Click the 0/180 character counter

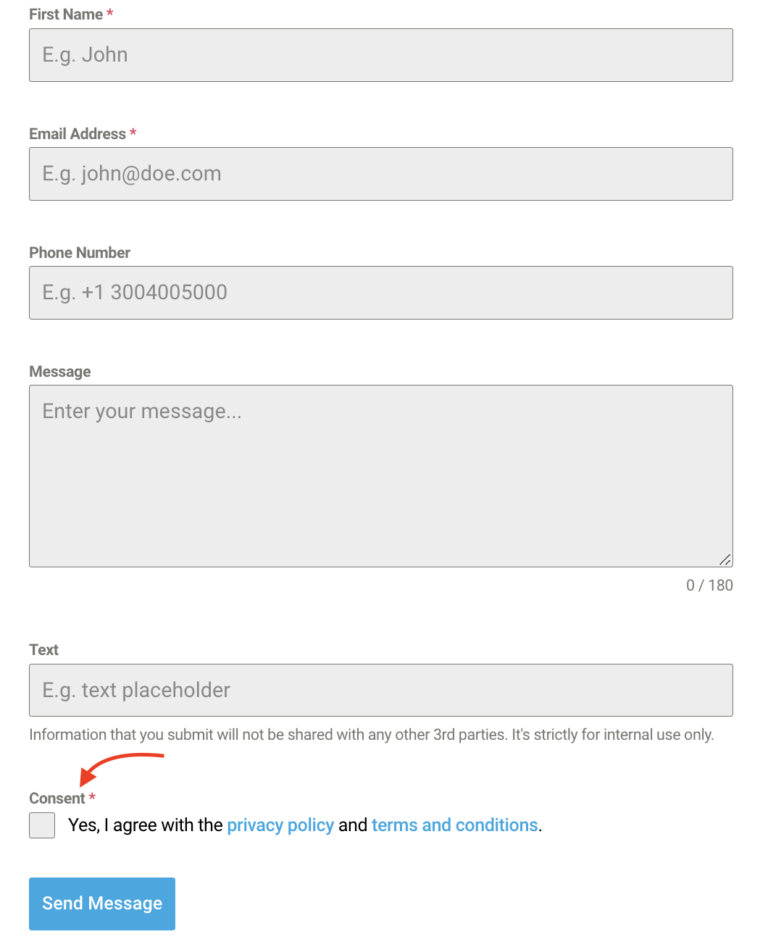(x=709, y=585)
